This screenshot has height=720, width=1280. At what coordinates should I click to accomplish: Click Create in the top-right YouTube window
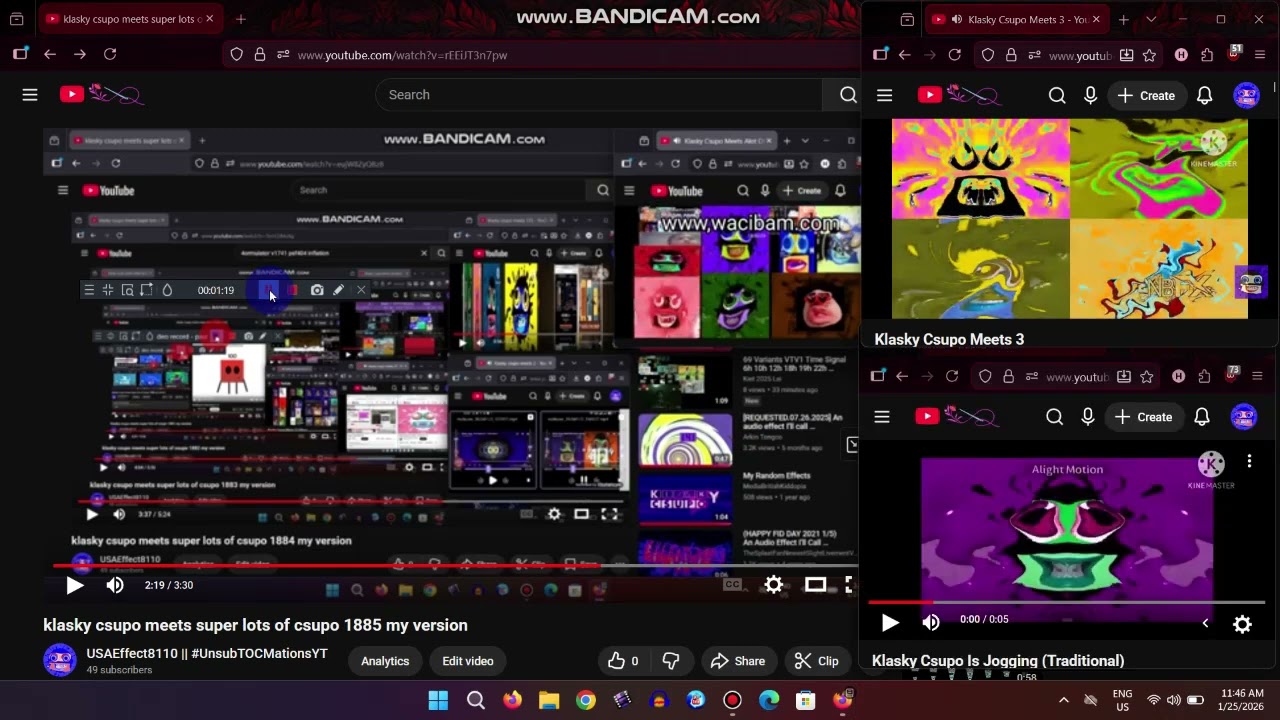tap(1146, 95)
